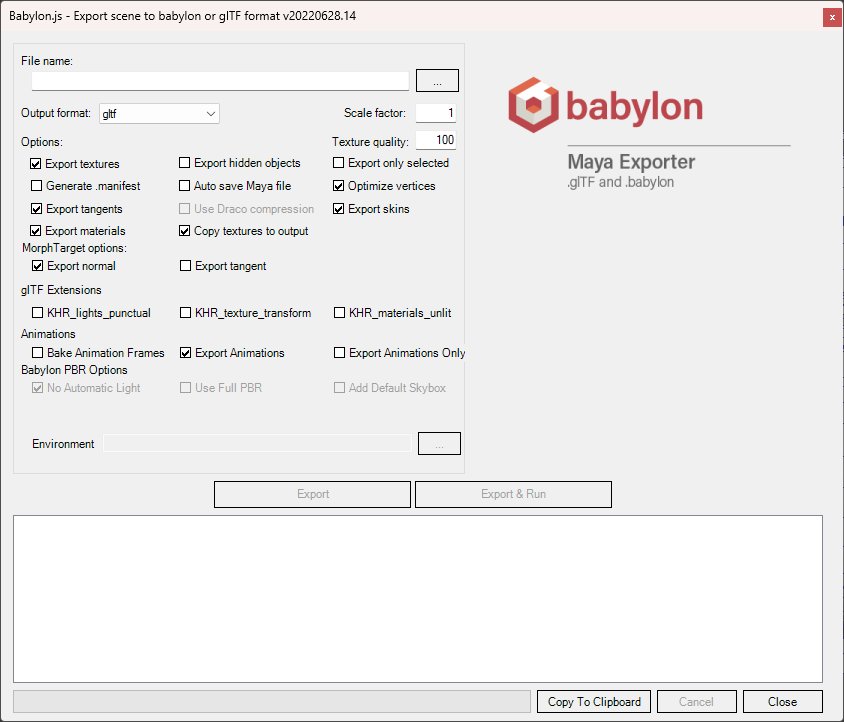
Task: Click the MorphTarget options label
Action: (74, 248)
